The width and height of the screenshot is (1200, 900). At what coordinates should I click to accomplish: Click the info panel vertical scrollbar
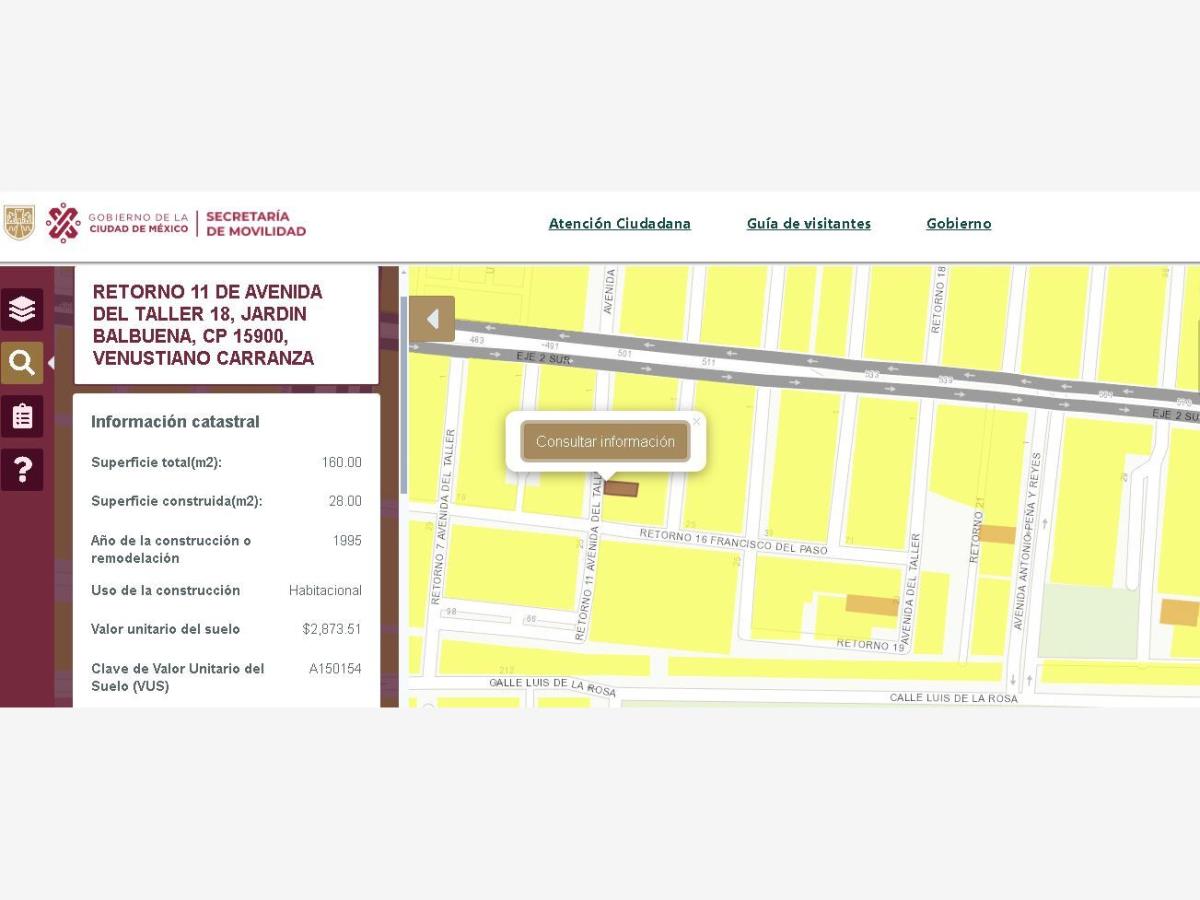tap(403, 395)
